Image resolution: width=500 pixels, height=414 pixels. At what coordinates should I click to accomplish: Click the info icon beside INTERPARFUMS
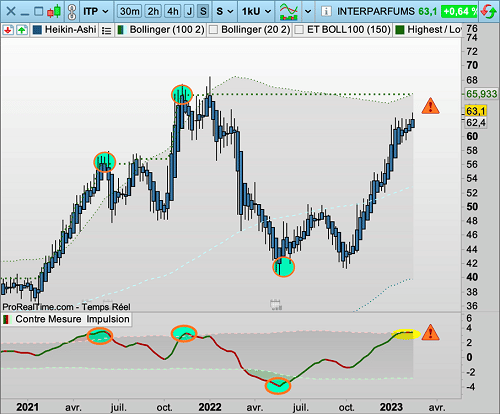[x=326, y=12]
